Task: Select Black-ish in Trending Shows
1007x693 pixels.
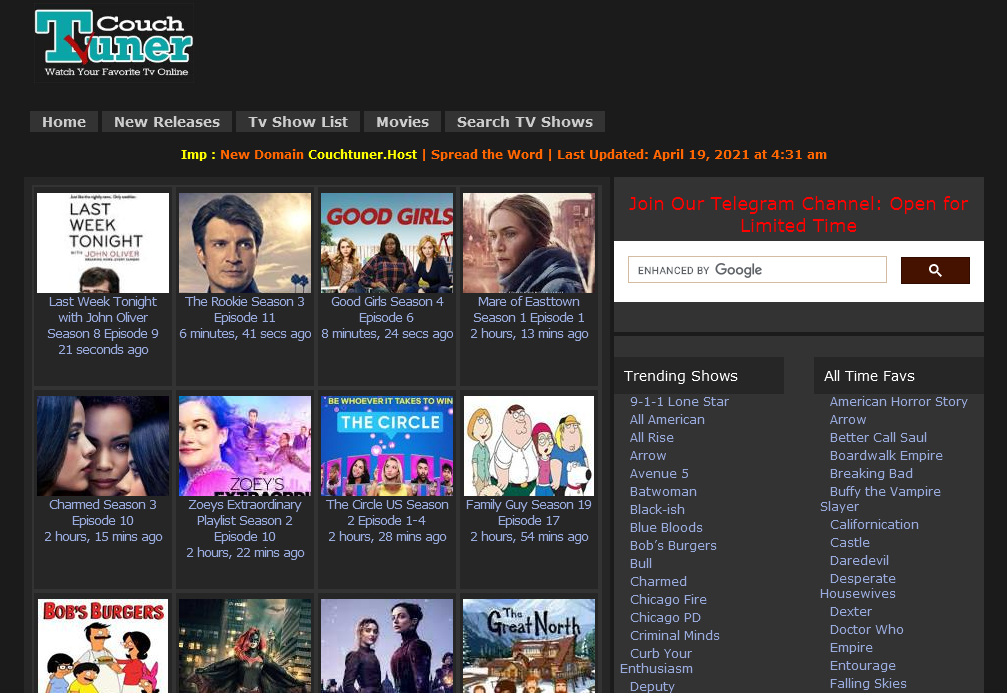Action: (657, 509)
